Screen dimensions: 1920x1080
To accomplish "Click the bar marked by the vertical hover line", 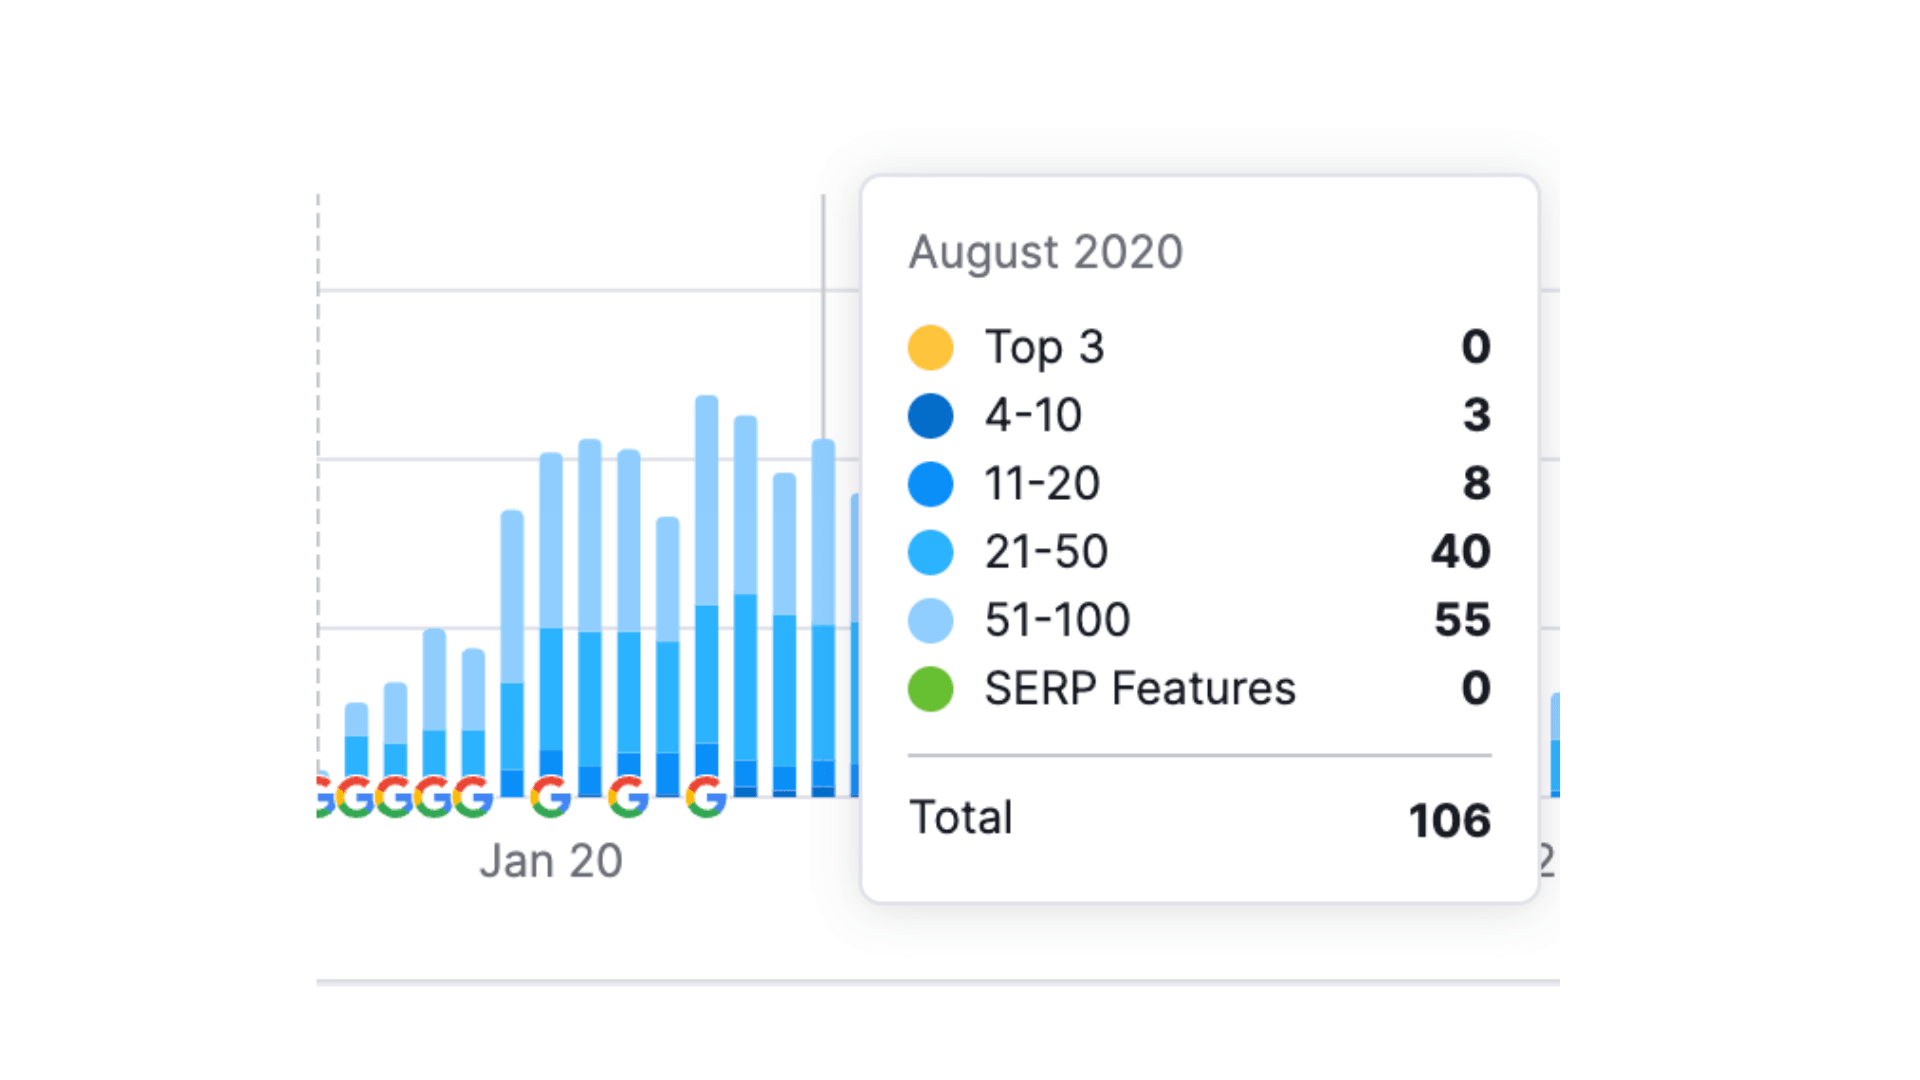I will click(824, 618).
